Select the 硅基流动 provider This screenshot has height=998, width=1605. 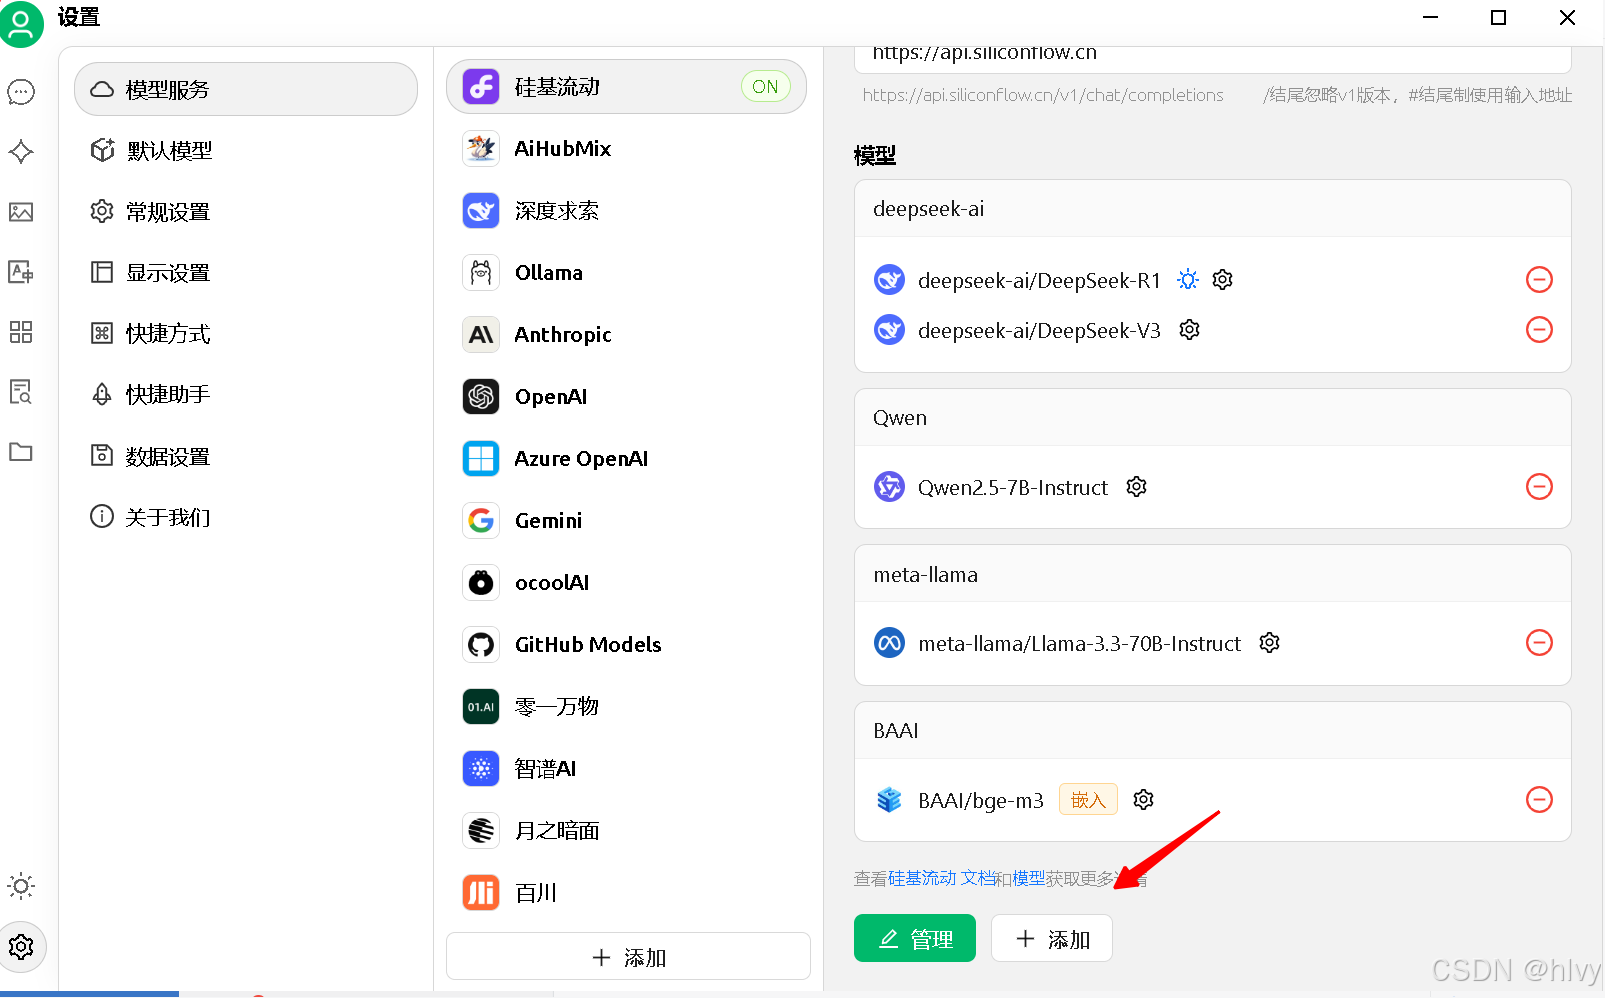click(626, 87)
